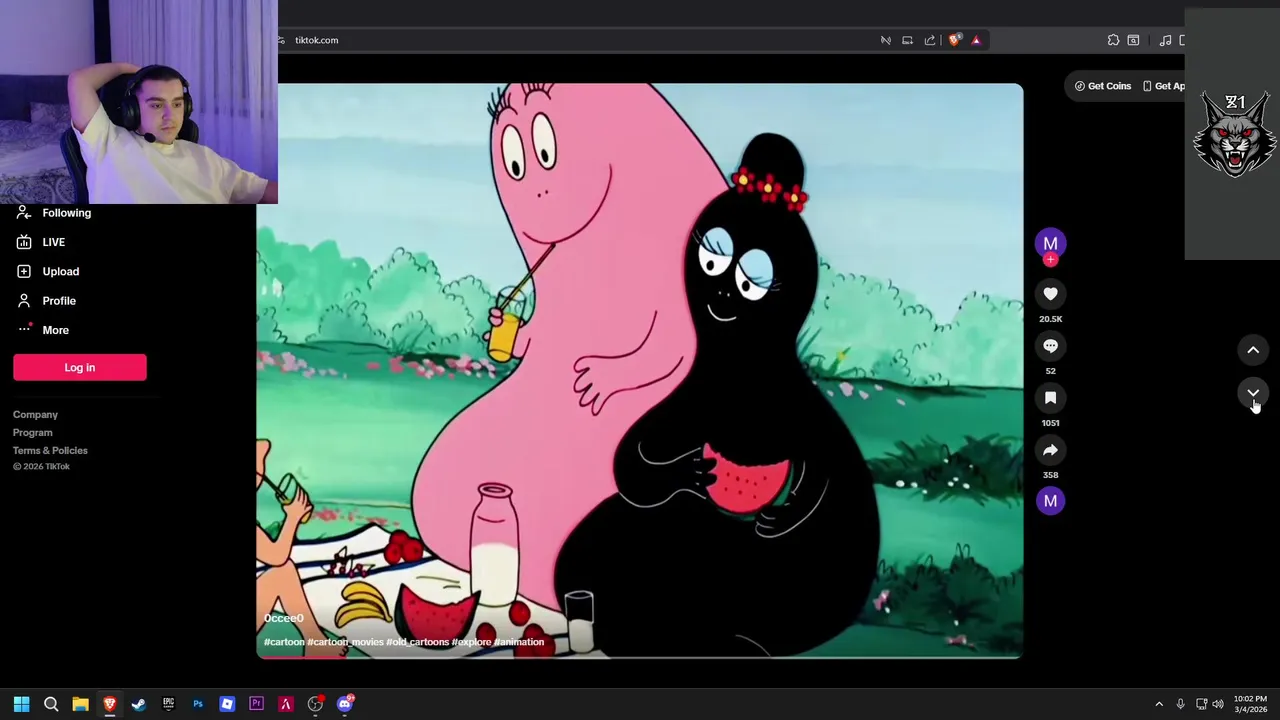Open OBS Studio from the taskbar
Image resolution: width=1280 pixels, height=720 pixels.
coord(315,704)
